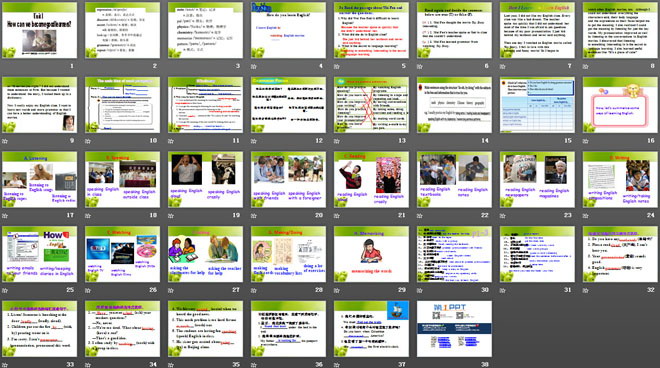Click the transition star icon under slide 4
This screenshot has height=368, width=660.
[253, 66]
